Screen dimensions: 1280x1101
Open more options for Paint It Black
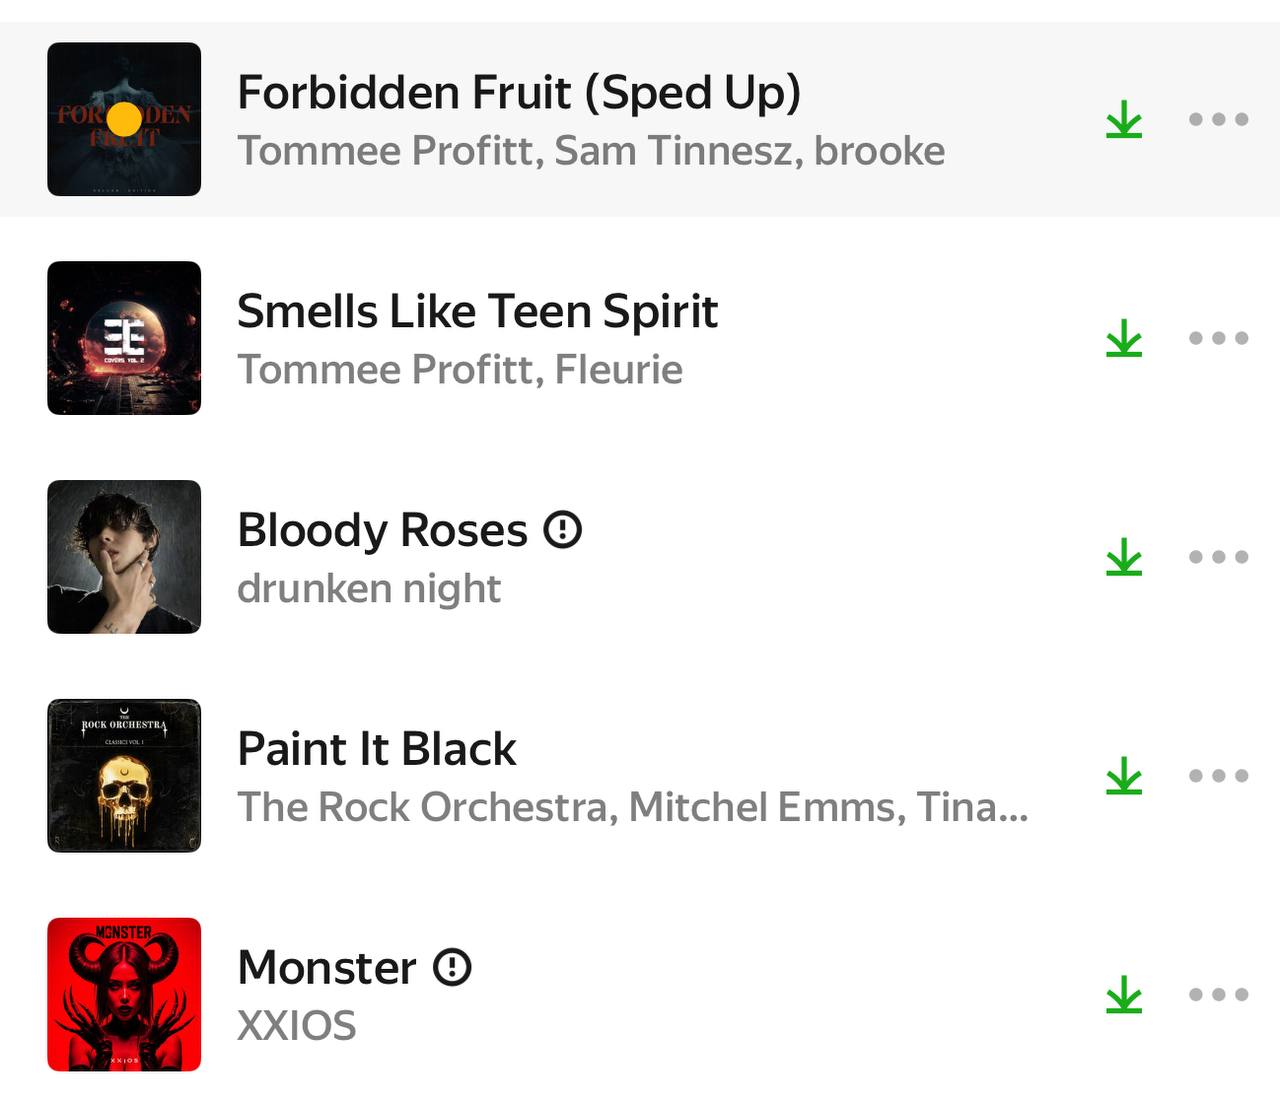pyautogui.click(x=1218, y=776)
